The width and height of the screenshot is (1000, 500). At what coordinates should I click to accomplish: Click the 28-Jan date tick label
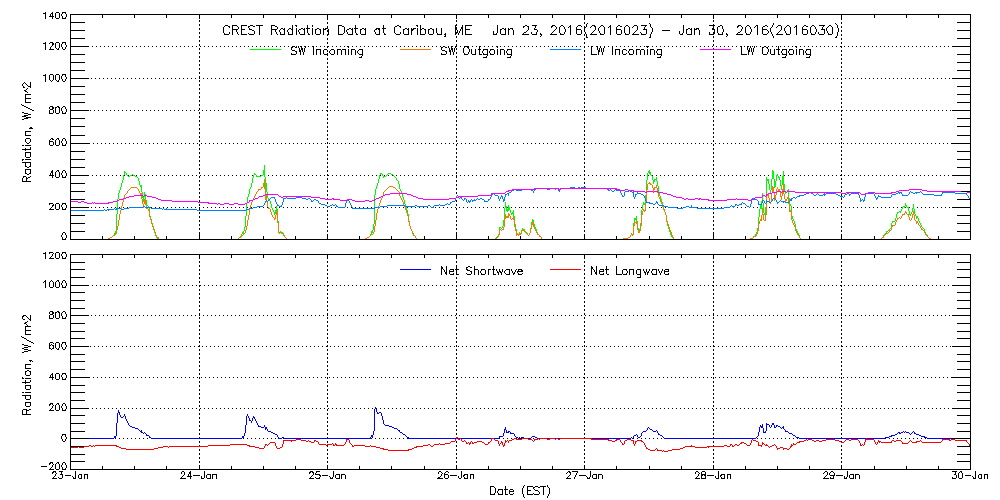(713, 476)
